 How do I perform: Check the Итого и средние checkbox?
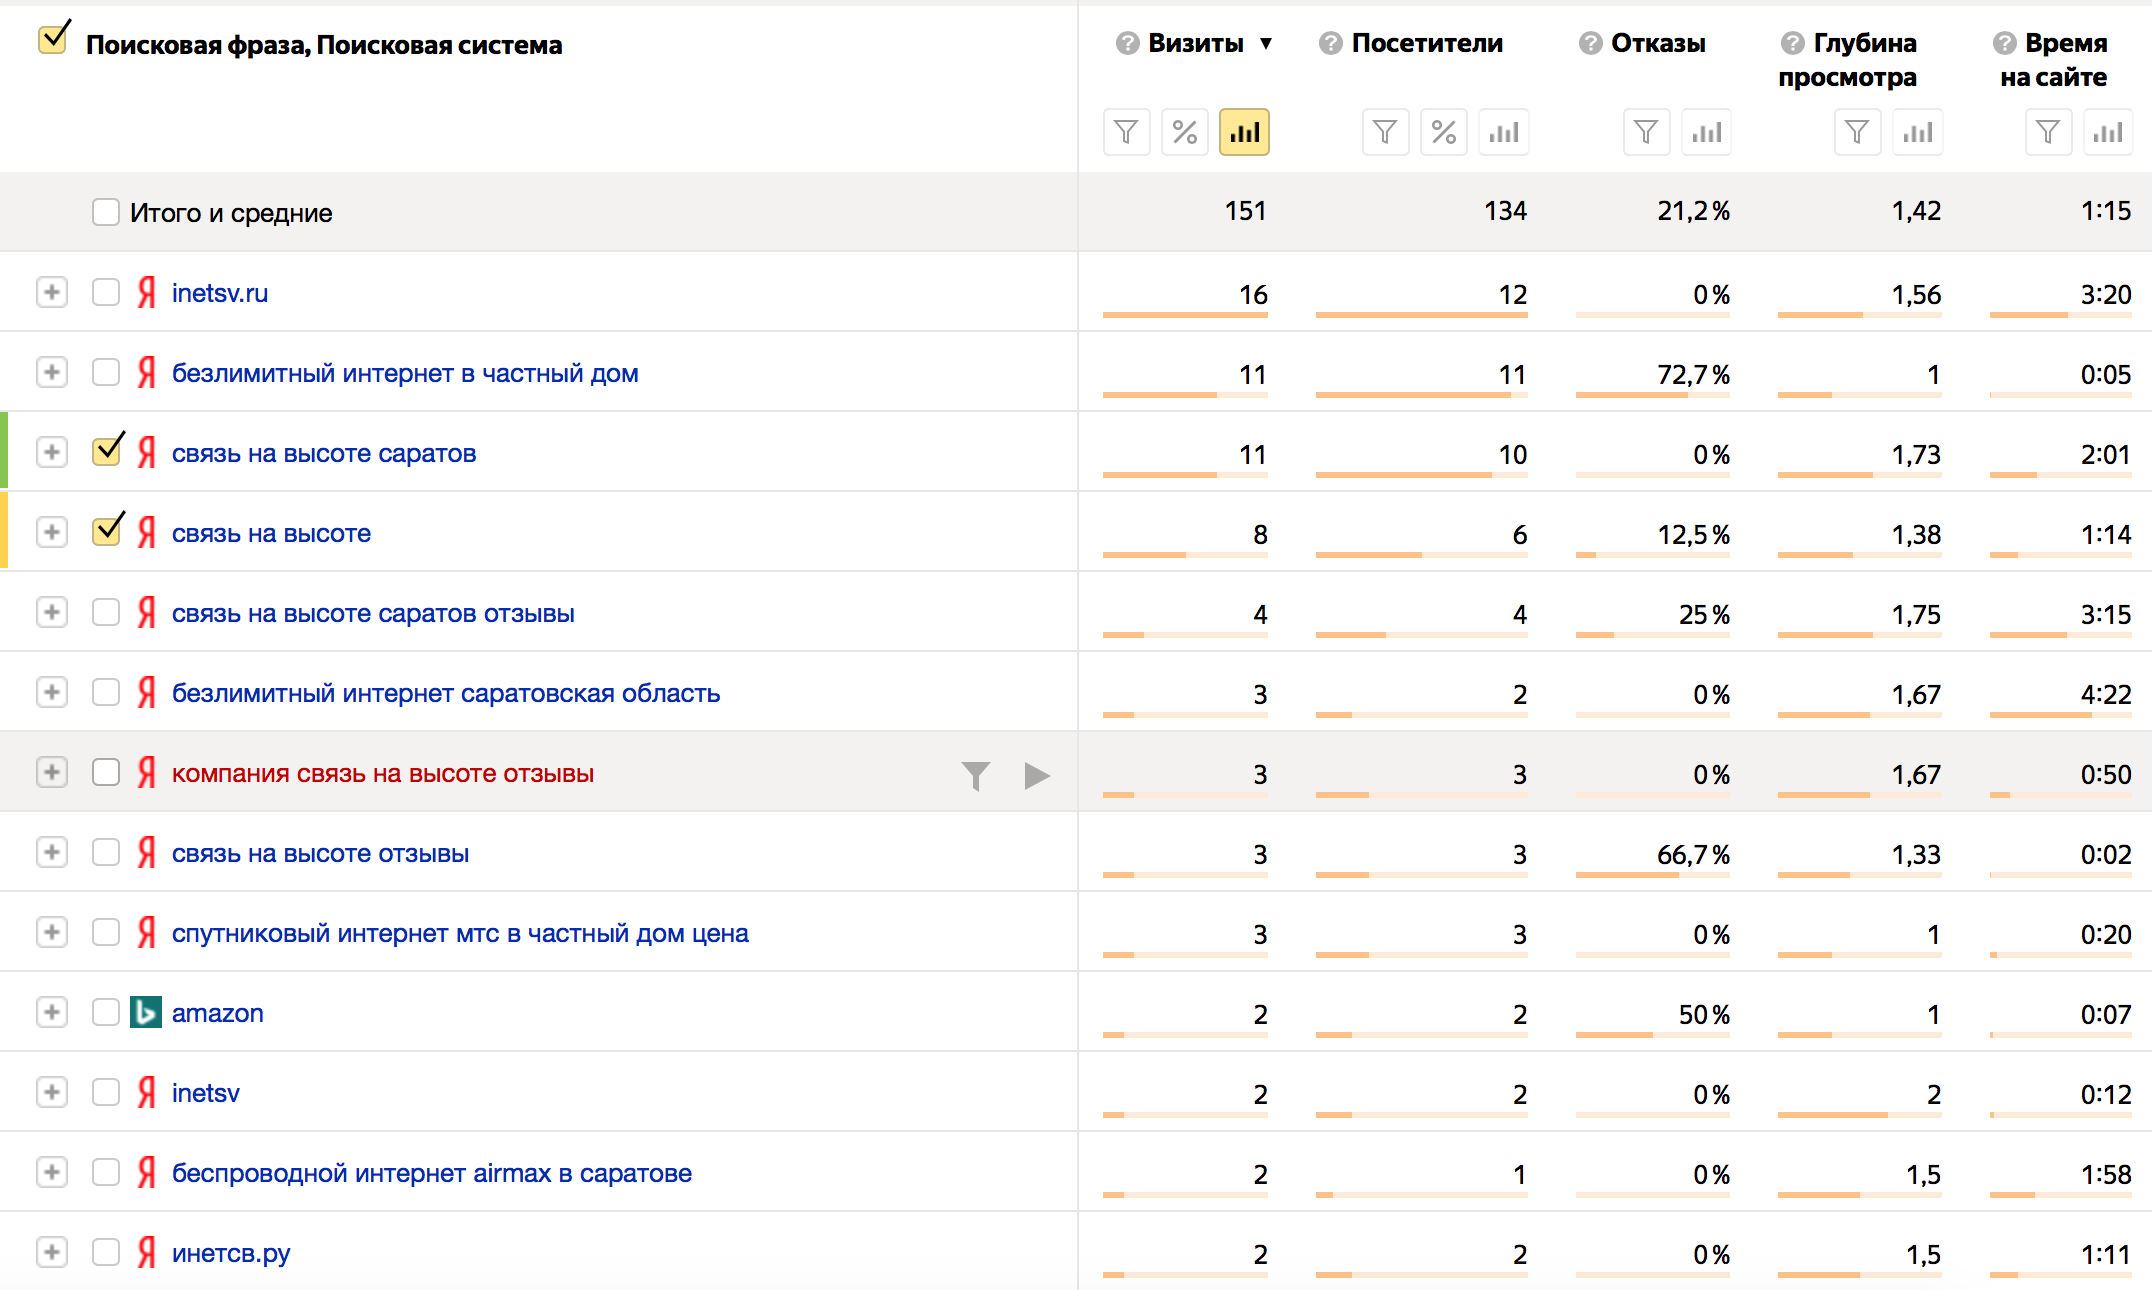click(106, 212)
